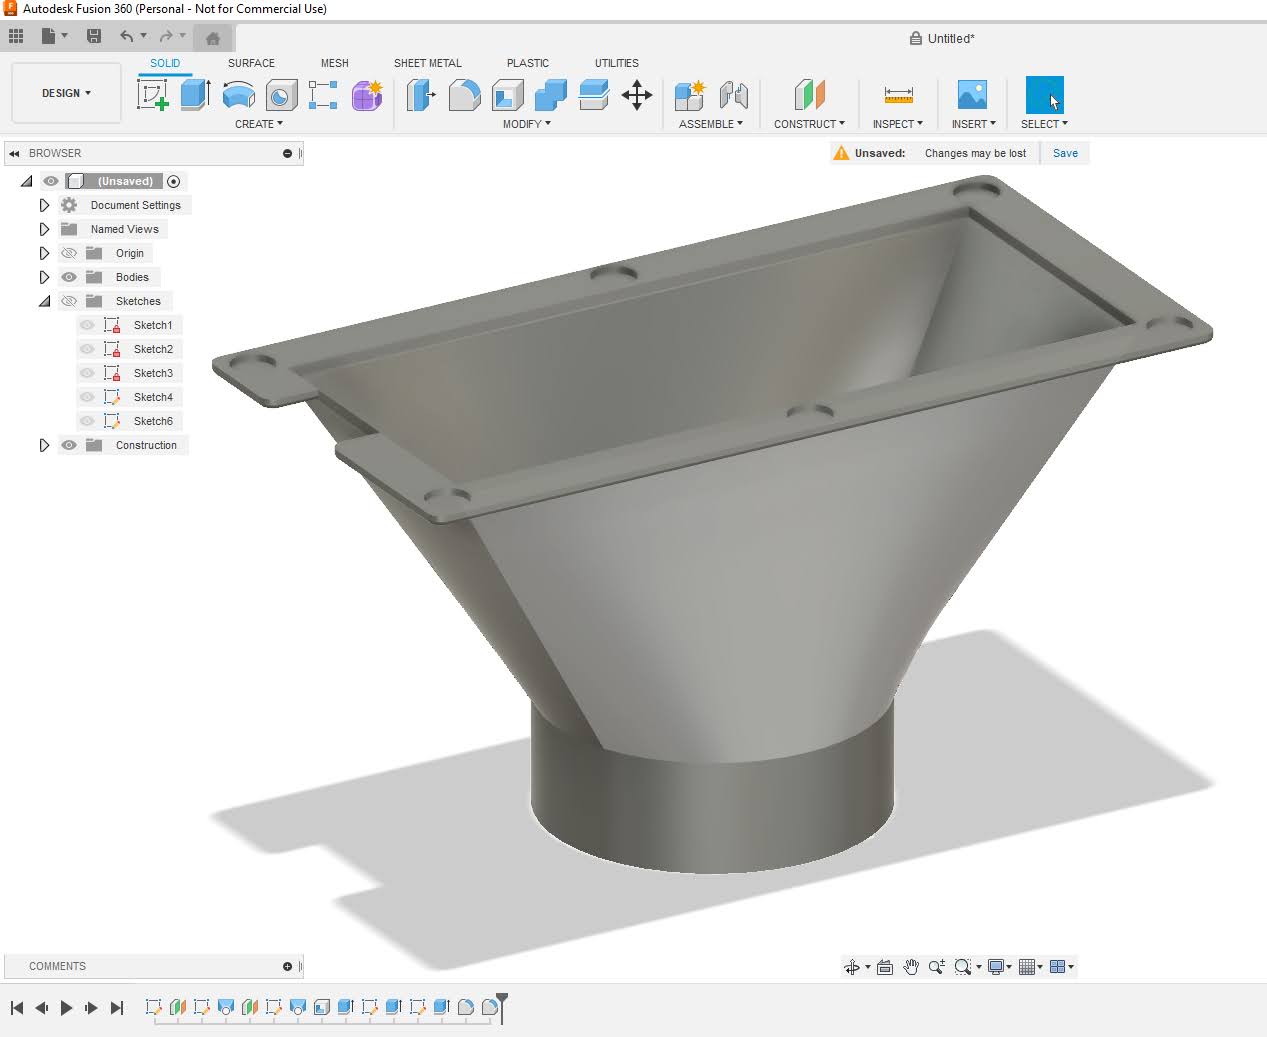
Task: Select the Revolve tool
Action: click(238, 95)
